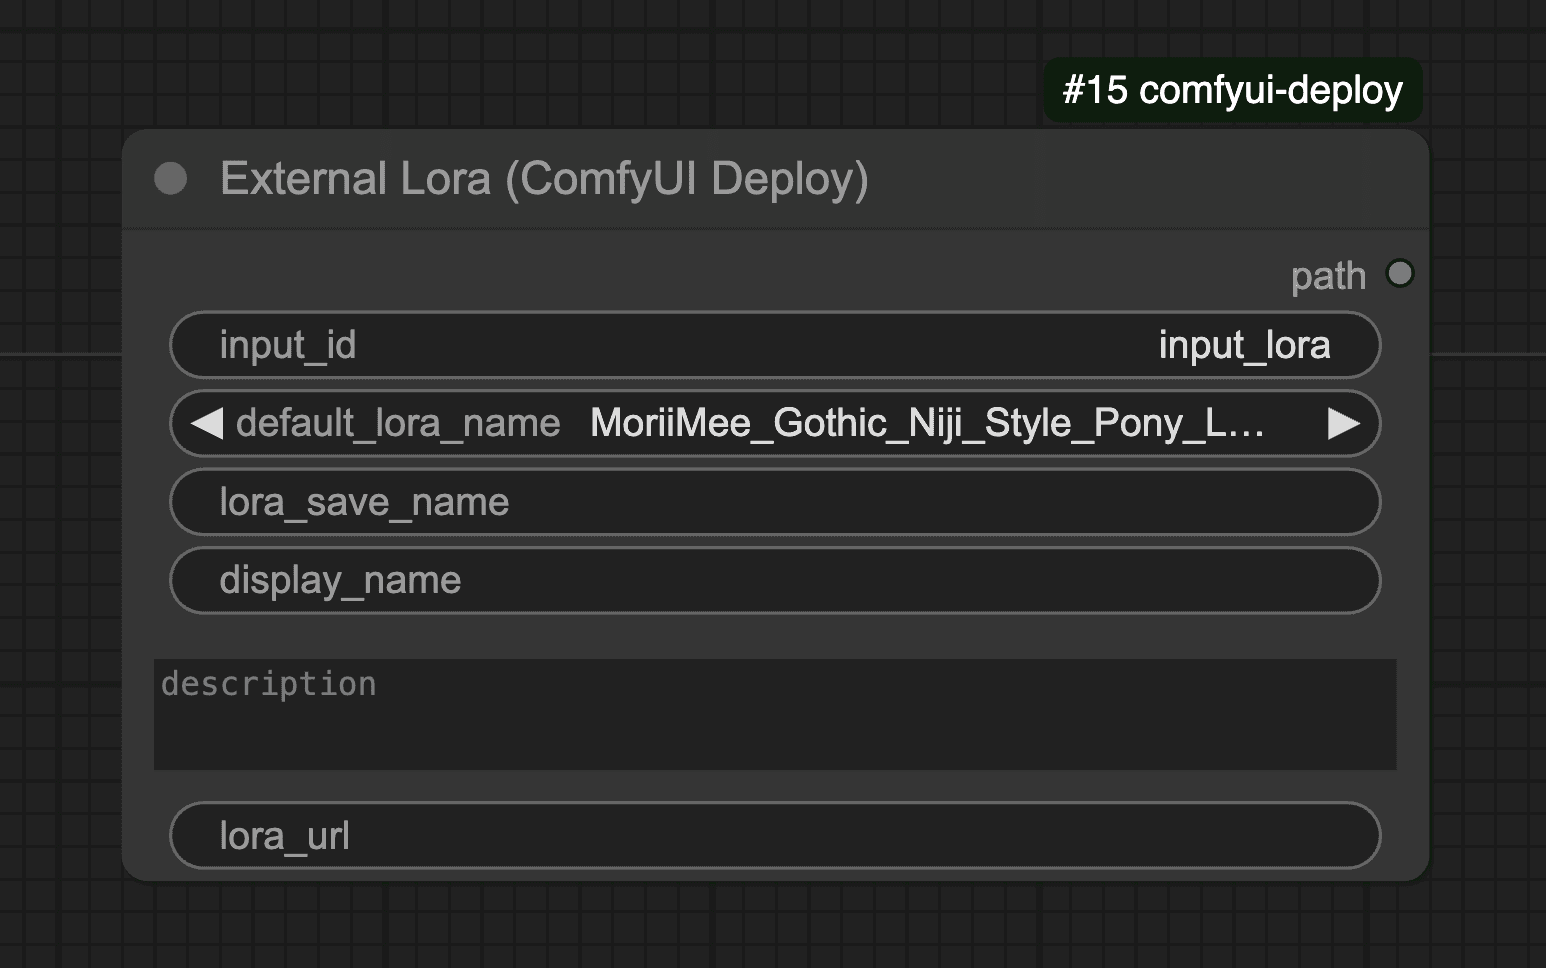Click the path output socket circle
The width and height of the screenshot is (1546, 968).
click(1399, 273)
